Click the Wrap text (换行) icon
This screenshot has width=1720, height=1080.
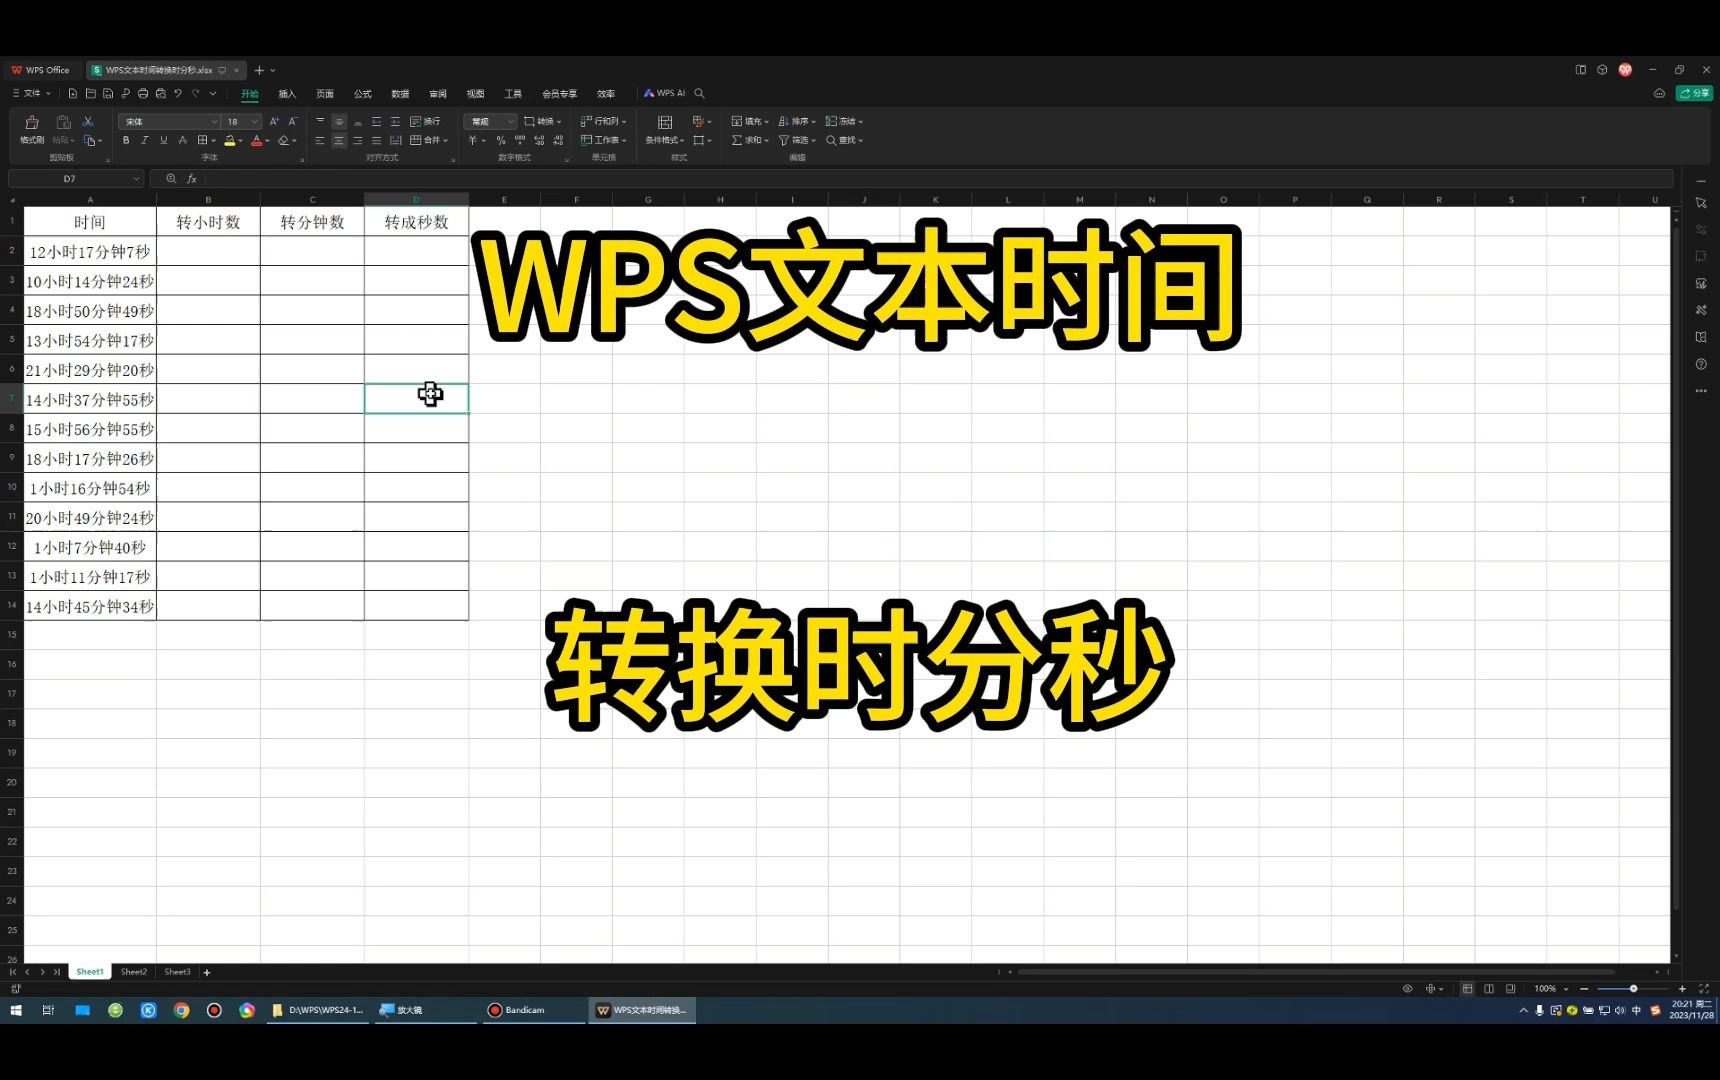click(x=424, y=120)
